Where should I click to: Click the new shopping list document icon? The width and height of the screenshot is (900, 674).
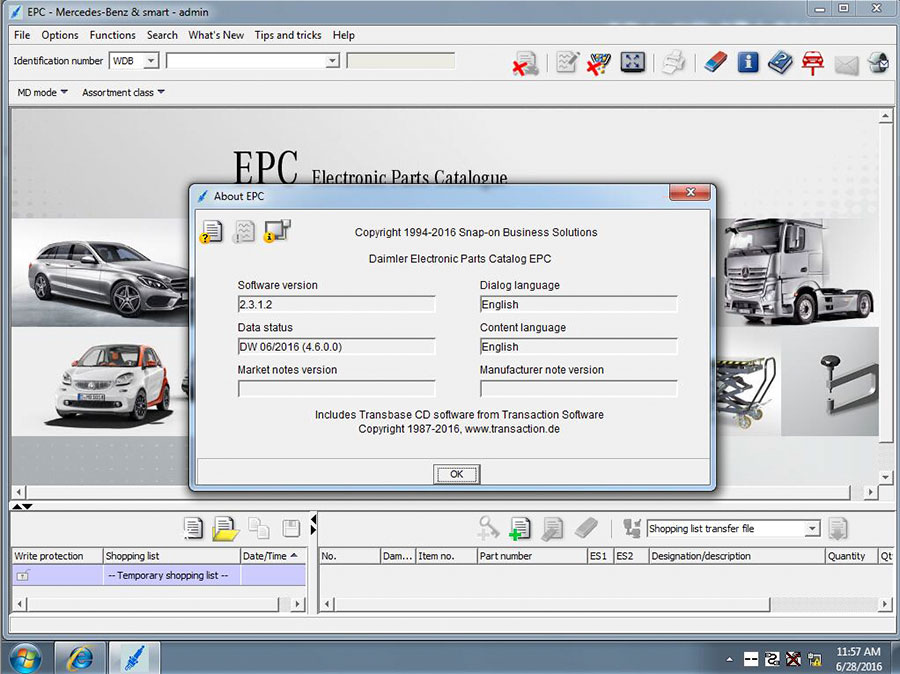[x=193, y=528]
